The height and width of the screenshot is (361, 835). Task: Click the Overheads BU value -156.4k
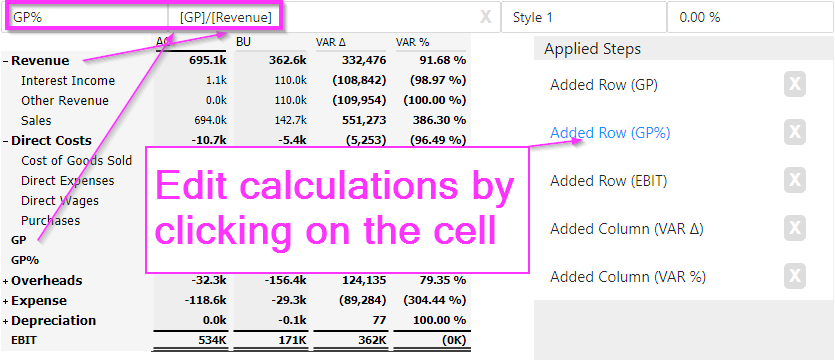284,281
